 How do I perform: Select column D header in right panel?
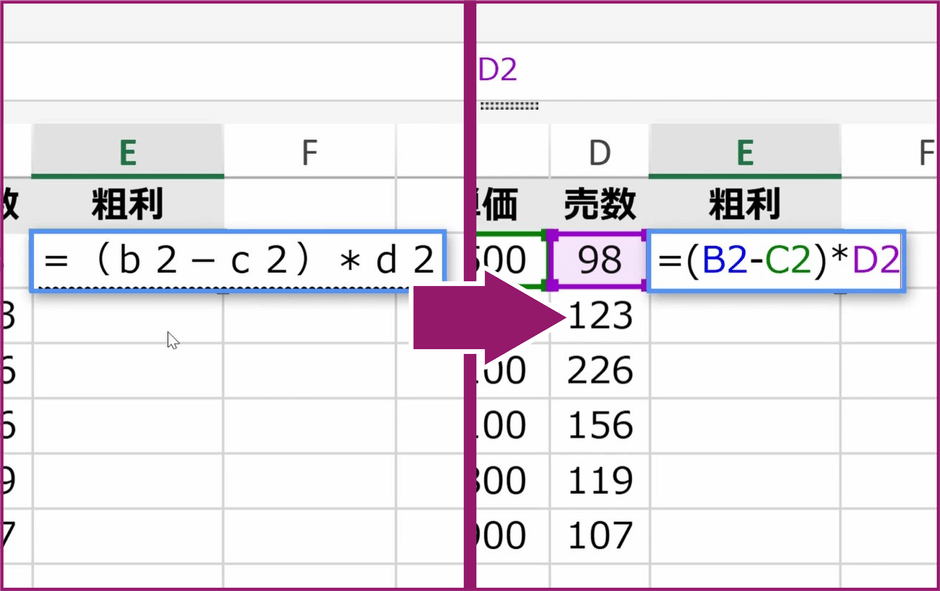599,151
